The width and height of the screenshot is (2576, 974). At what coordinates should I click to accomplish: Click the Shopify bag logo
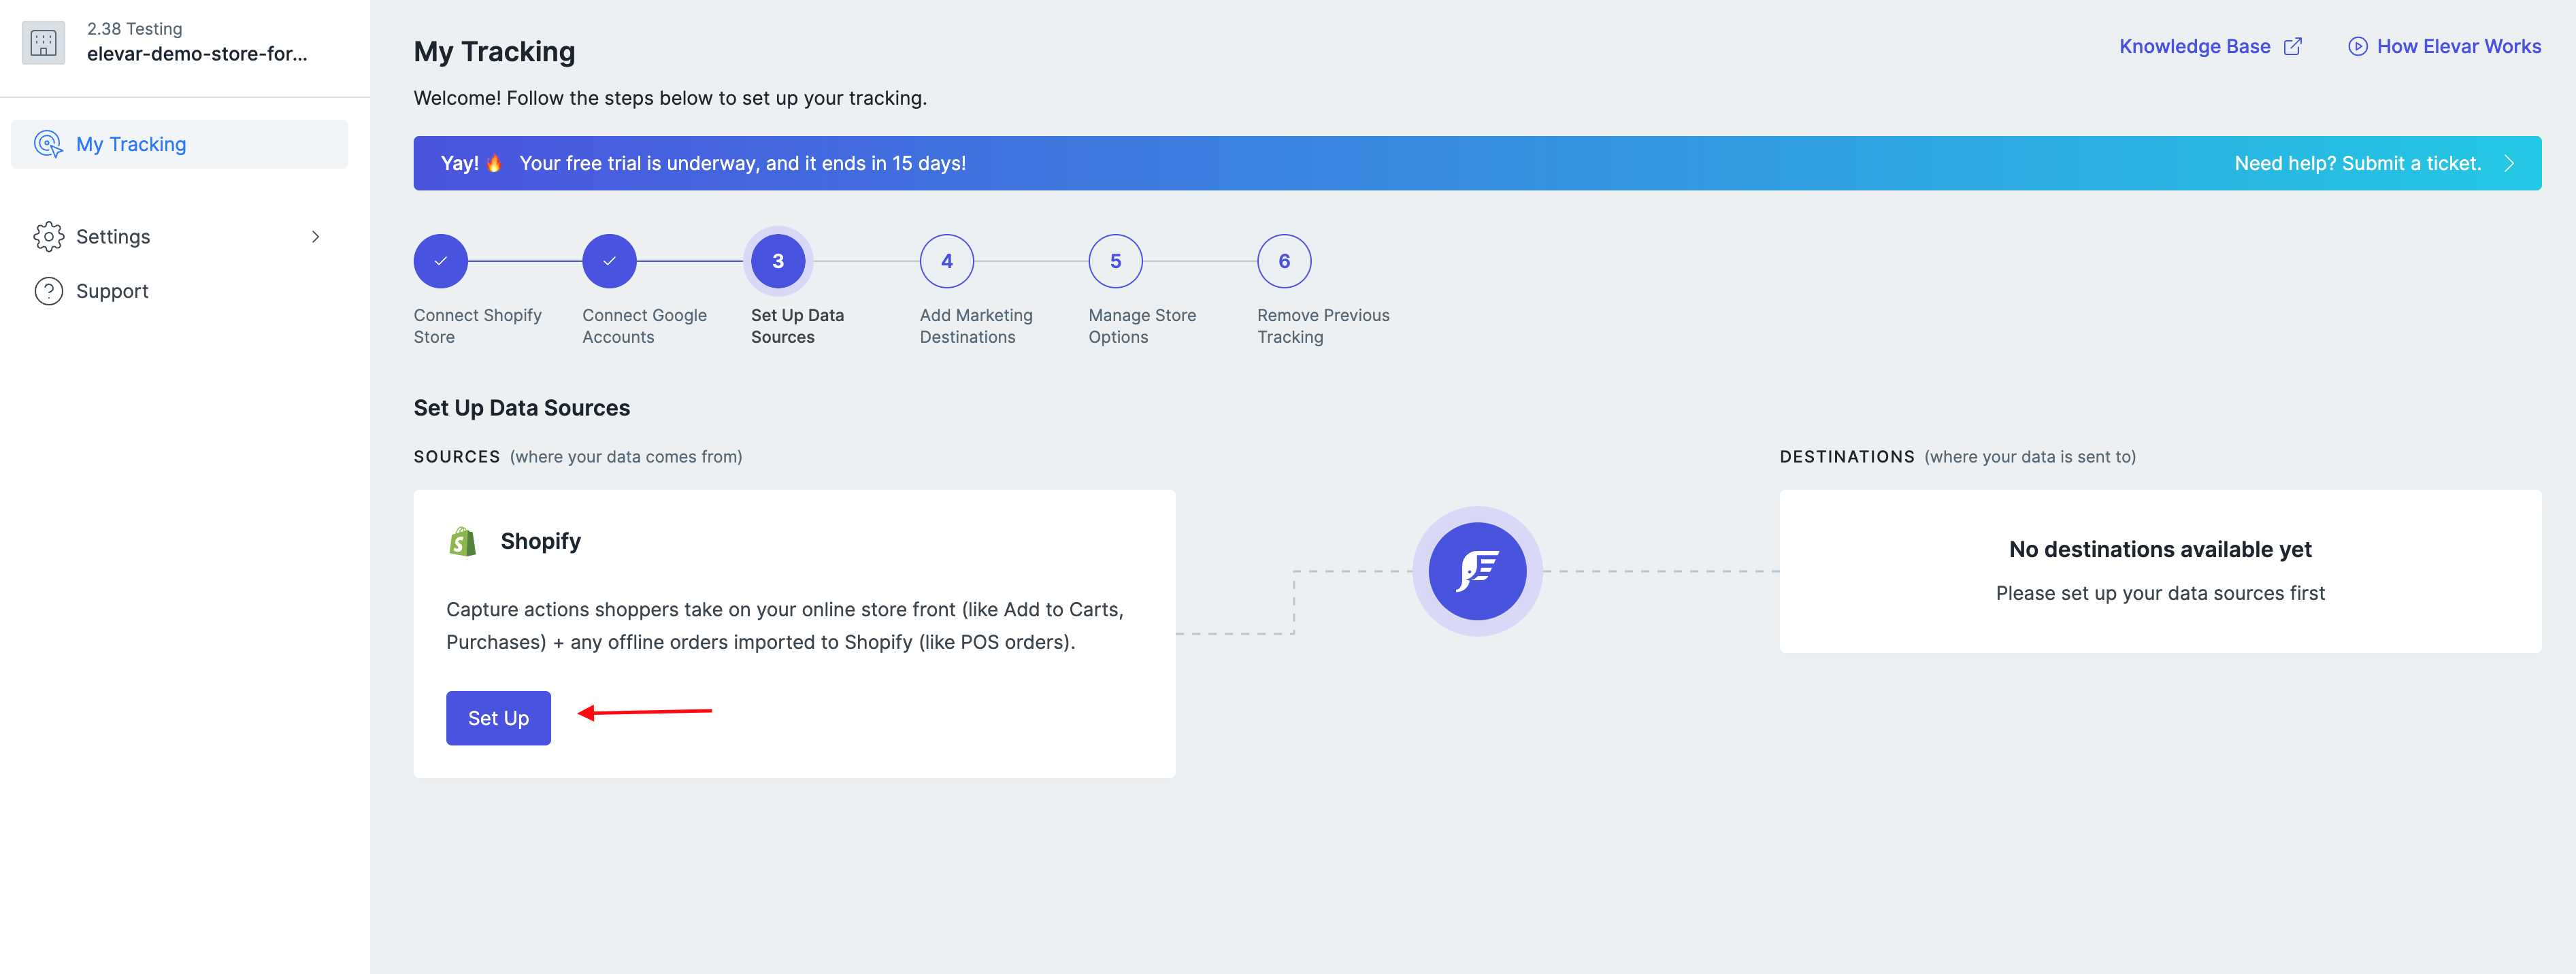coord(463,541)
